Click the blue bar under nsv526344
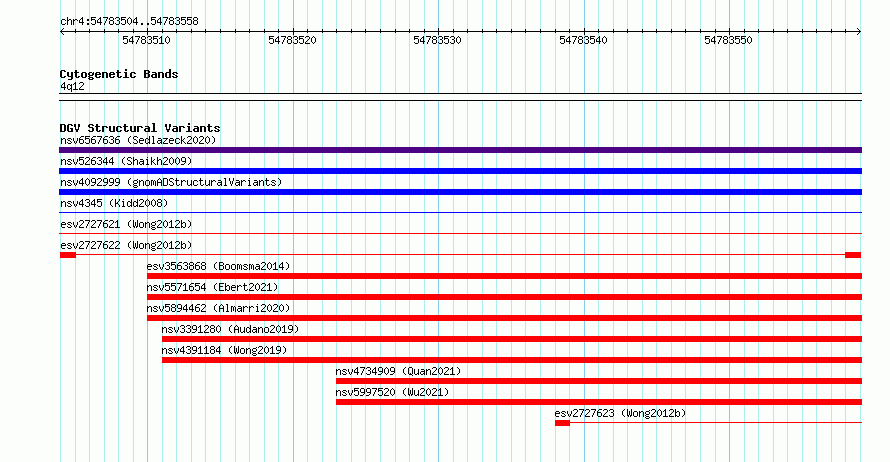The width and height of the screenshot is (890, 462). pyautogui.click(x=460, y=171)
